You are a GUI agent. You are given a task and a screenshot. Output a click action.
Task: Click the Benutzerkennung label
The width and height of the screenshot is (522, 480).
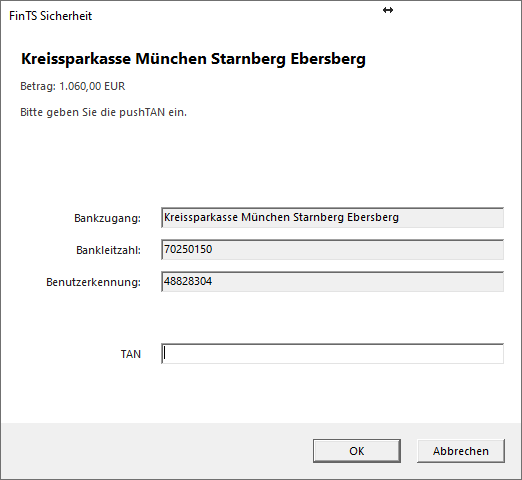click(x=93, y=282)
